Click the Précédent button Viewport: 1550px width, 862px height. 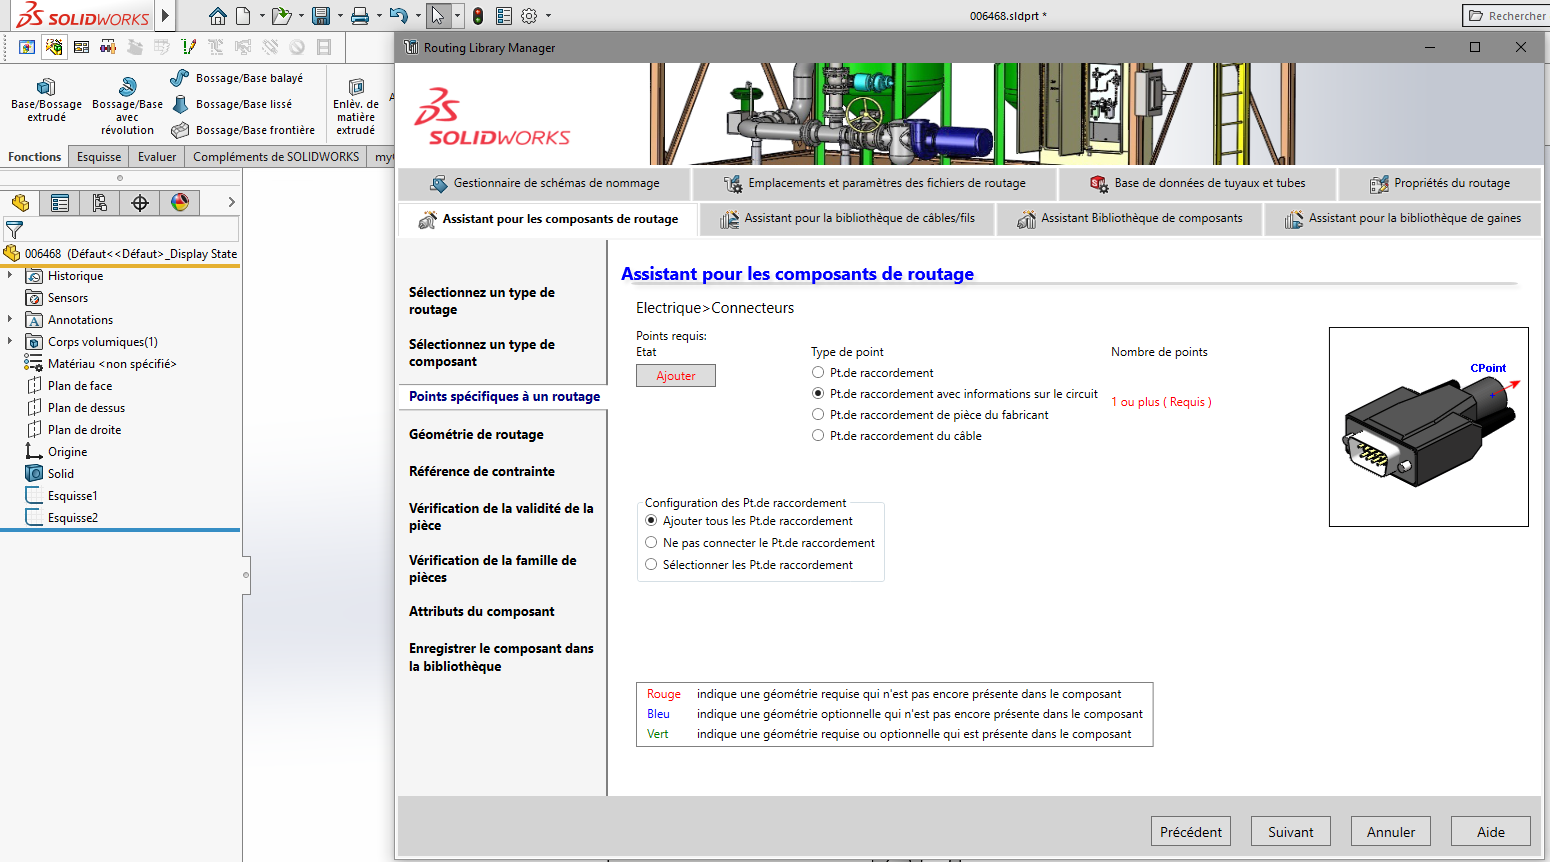pyautogui.click(x=1191, y=832)
